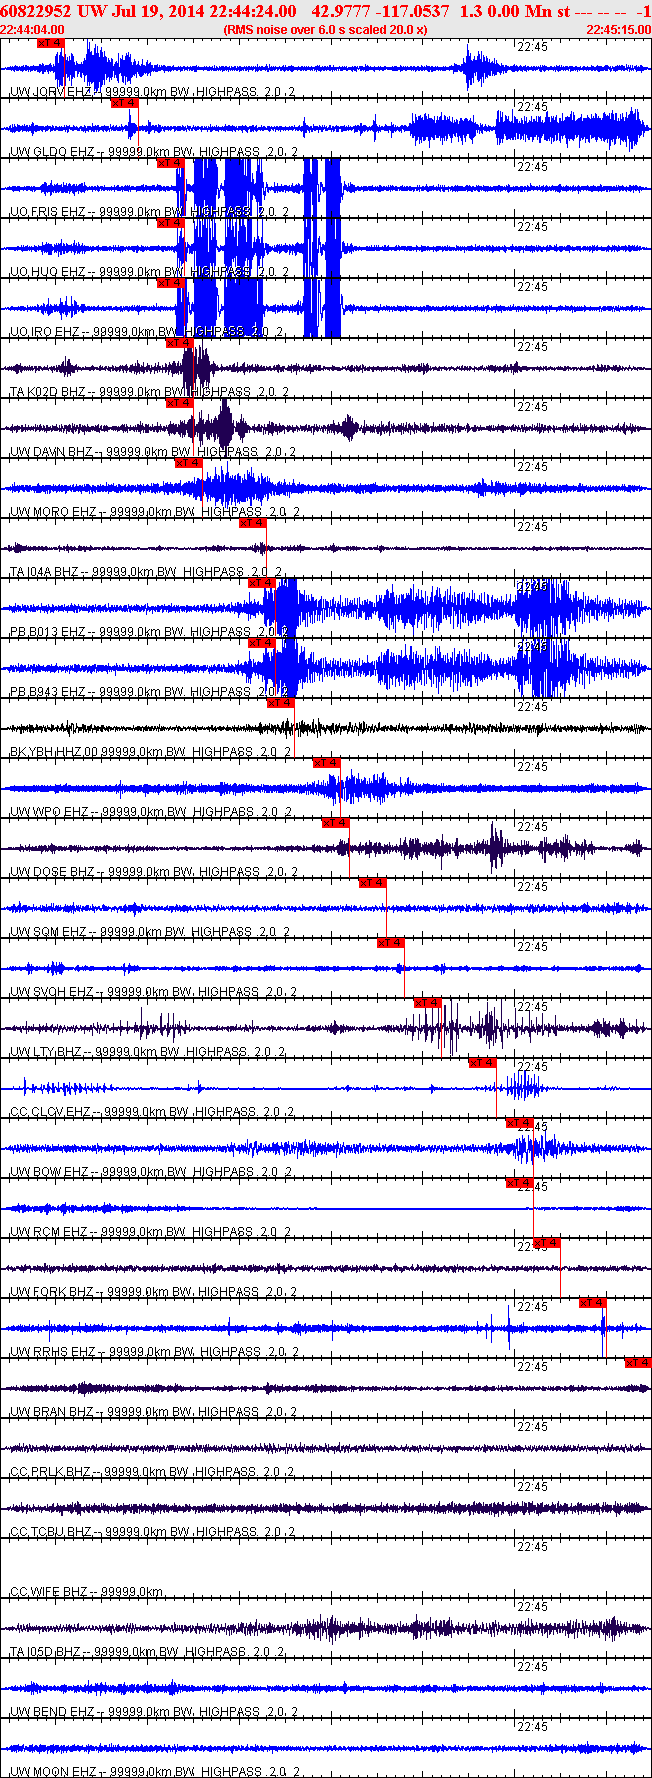Click the RMS noise scaling note
This screenshot has height=1778, width=652.
[x=325, y=30]
